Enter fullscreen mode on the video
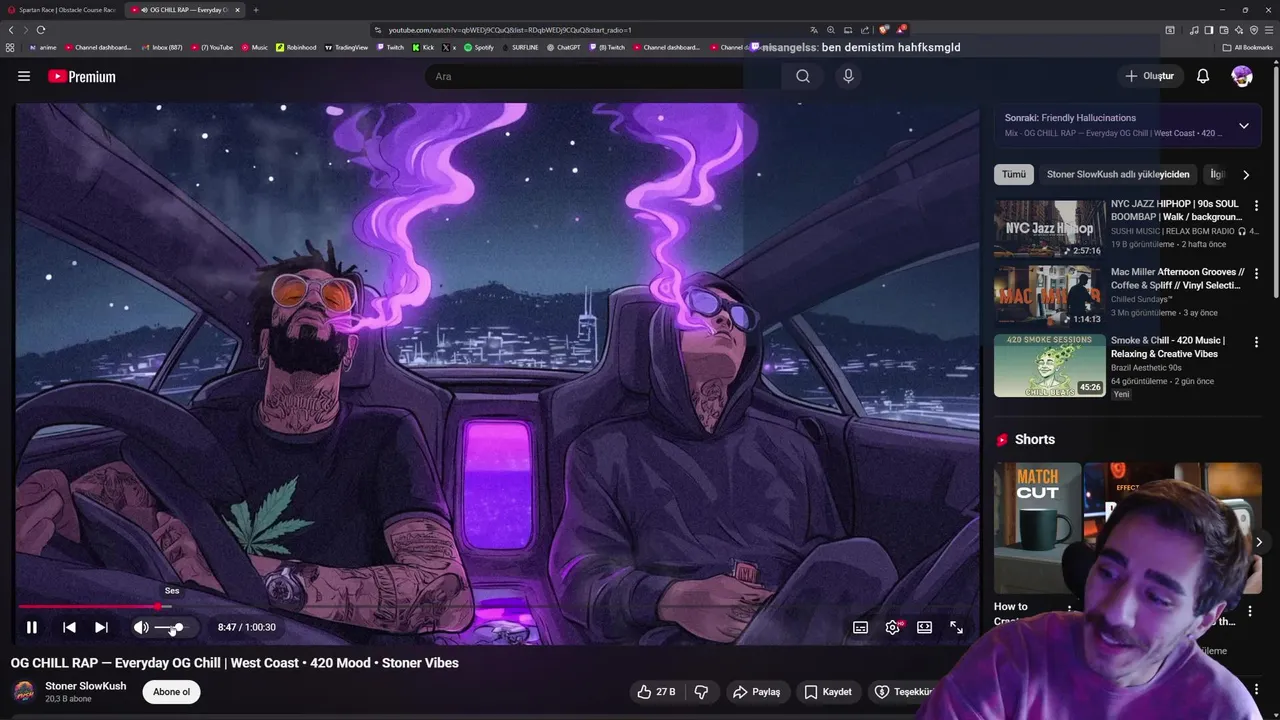Viewport: 1280px width, 720px height. pyautogui.click(x=956, y=627)
